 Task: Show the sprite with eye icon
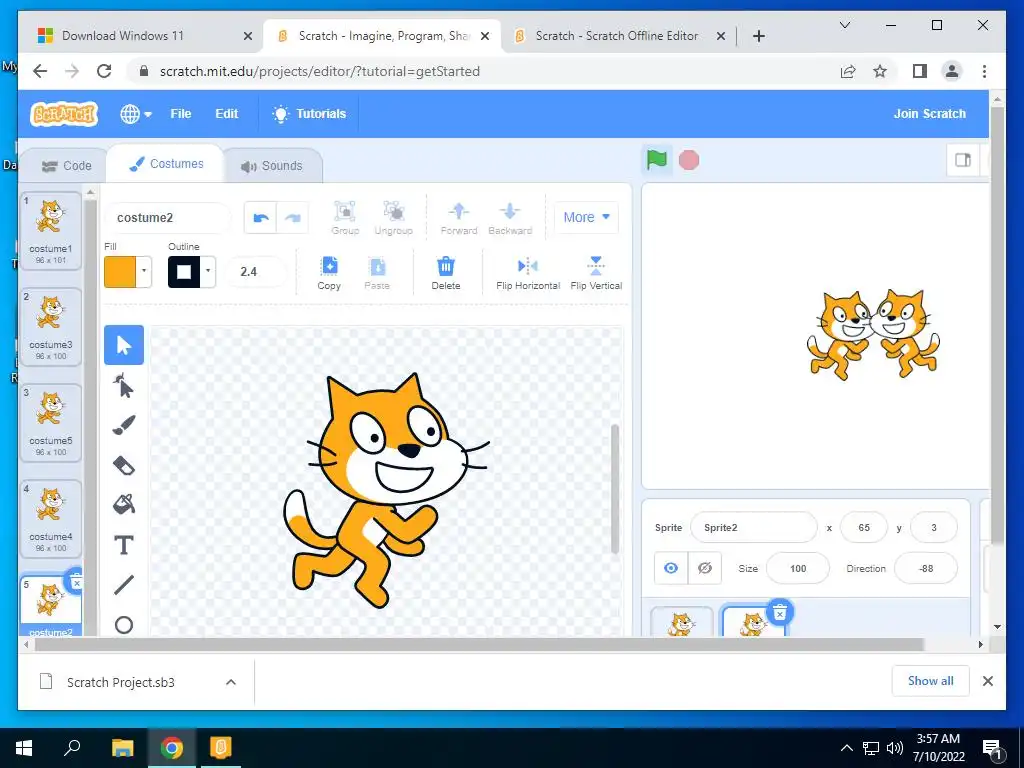(671, 568)
